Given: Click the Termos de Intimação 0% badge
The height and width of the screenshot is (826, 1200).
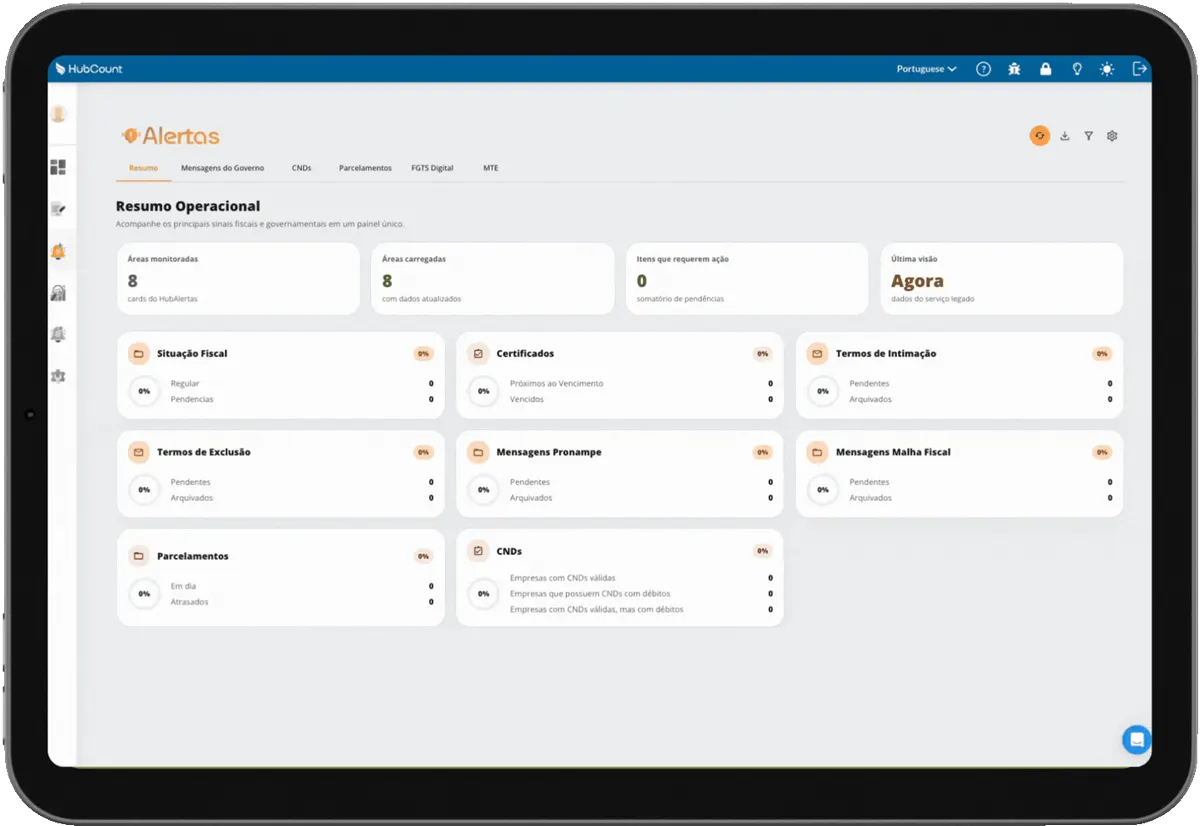Looking at the screenshot, I should click(x=1102, y=354).
